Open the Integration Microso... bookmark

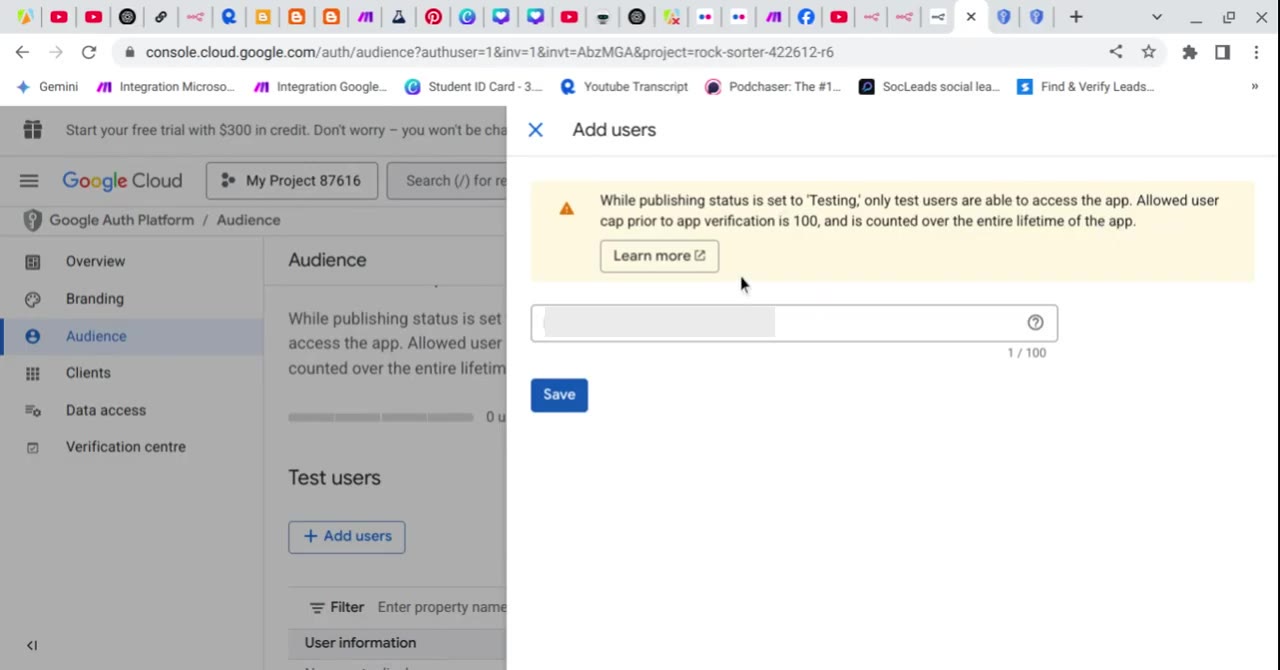(165, 87)
